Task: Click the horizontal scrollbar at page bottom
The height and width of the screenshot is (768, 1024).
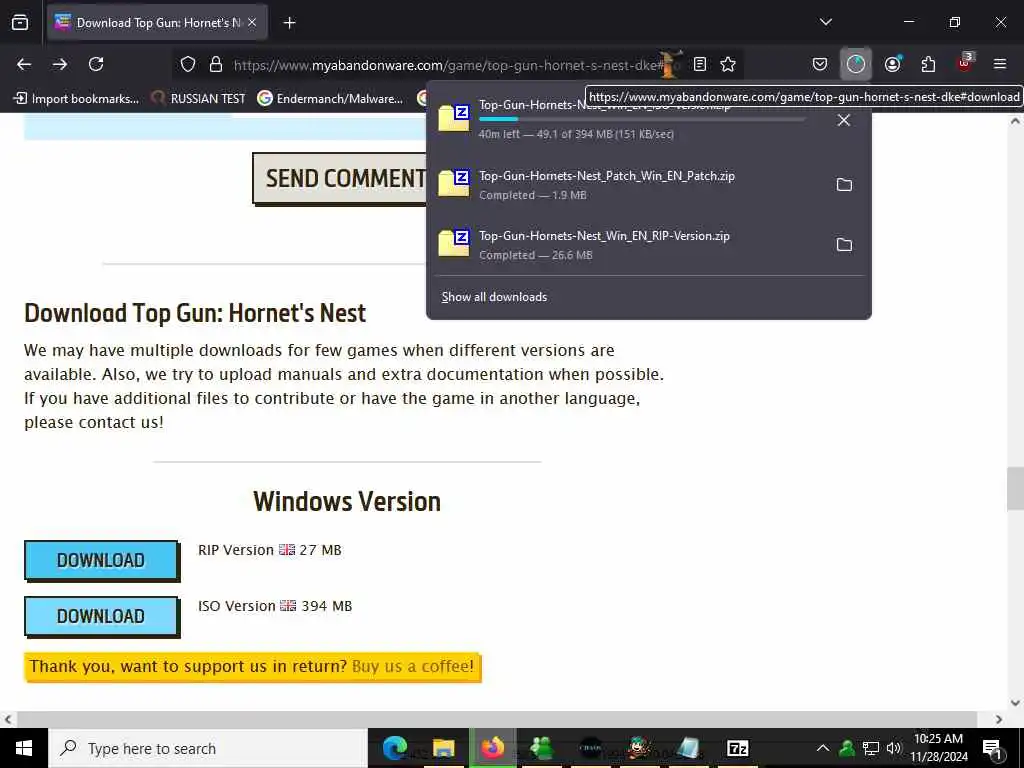Action: coord(496,719)
